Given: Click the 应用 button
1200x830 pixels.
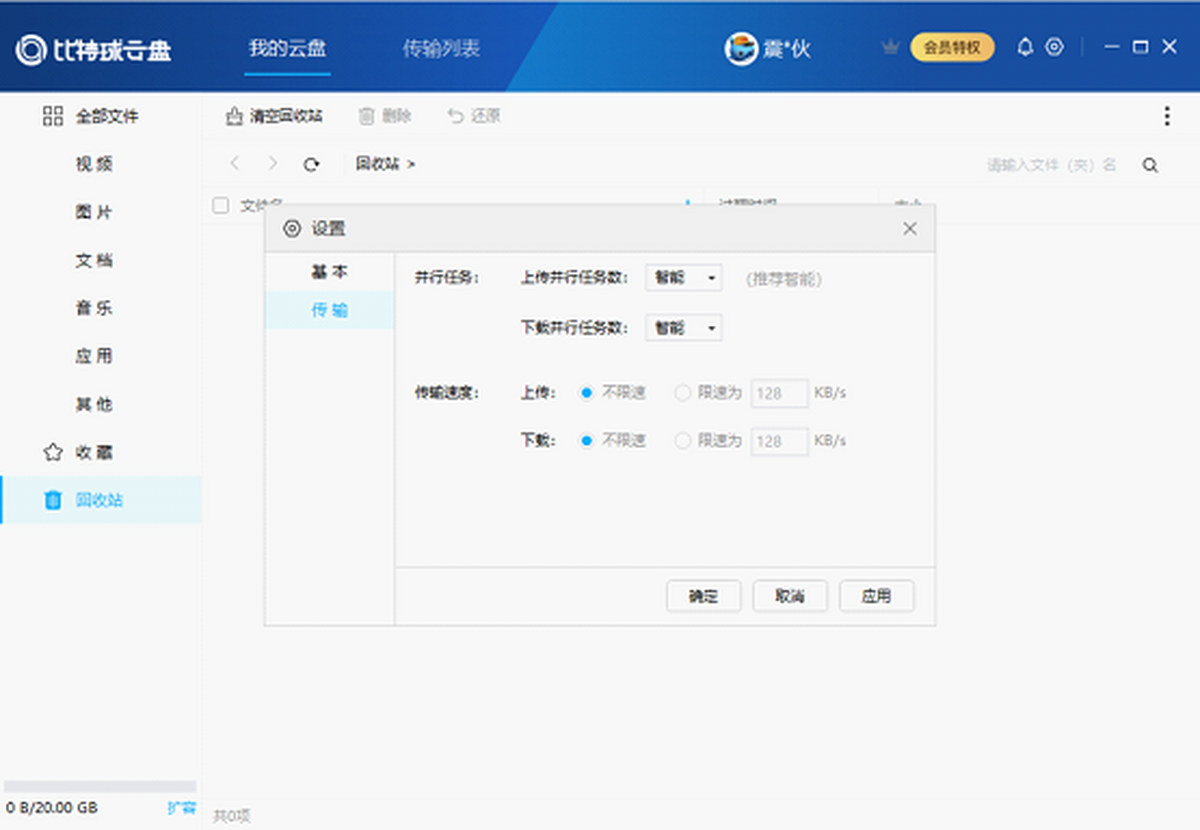Looking at the screenshot, I should pyautogui.click(x=876, y=596).
